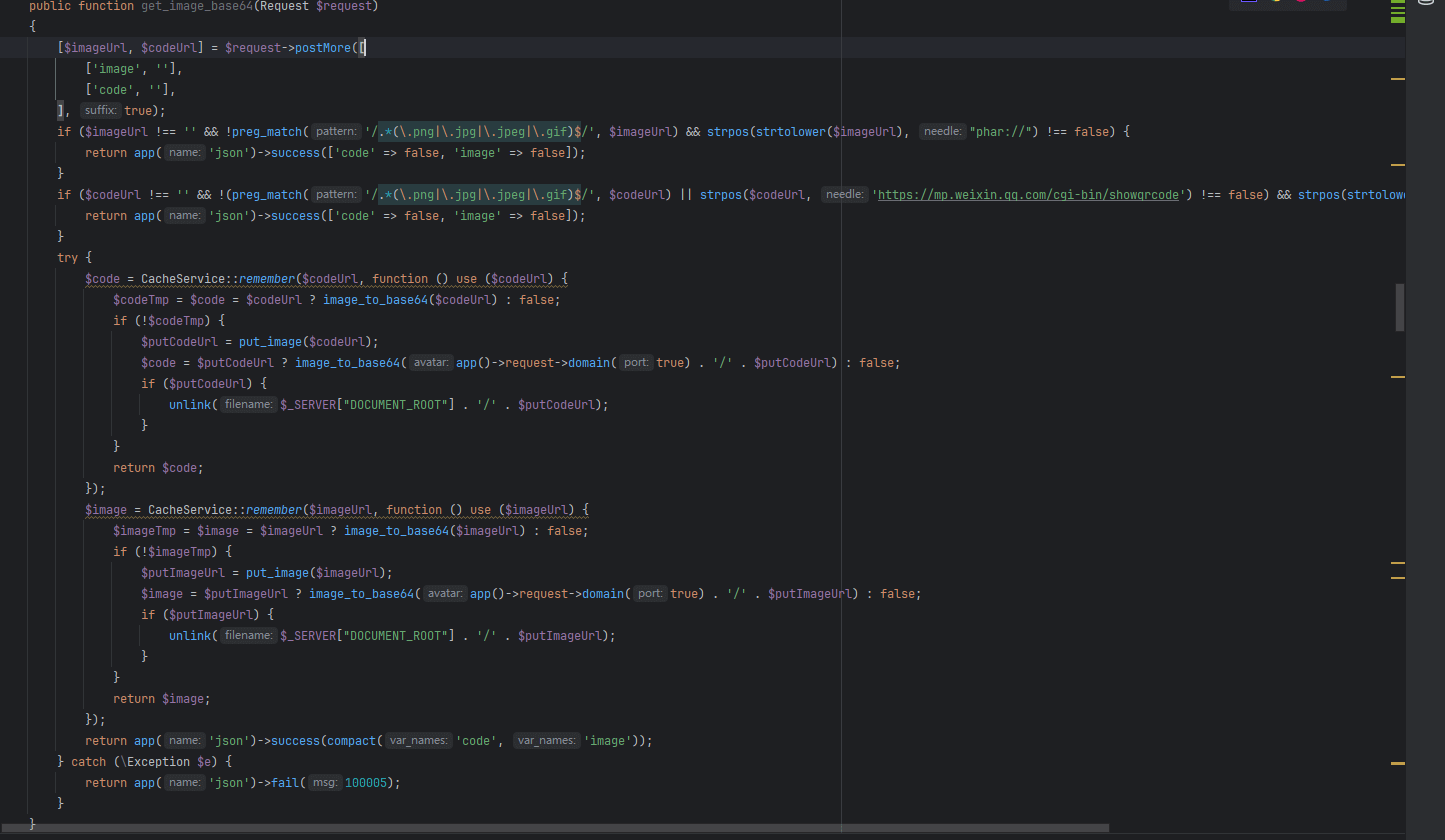1445x840 pixels.
Task: Click the var_names: hint before 'code'
Action: [419, 741]
